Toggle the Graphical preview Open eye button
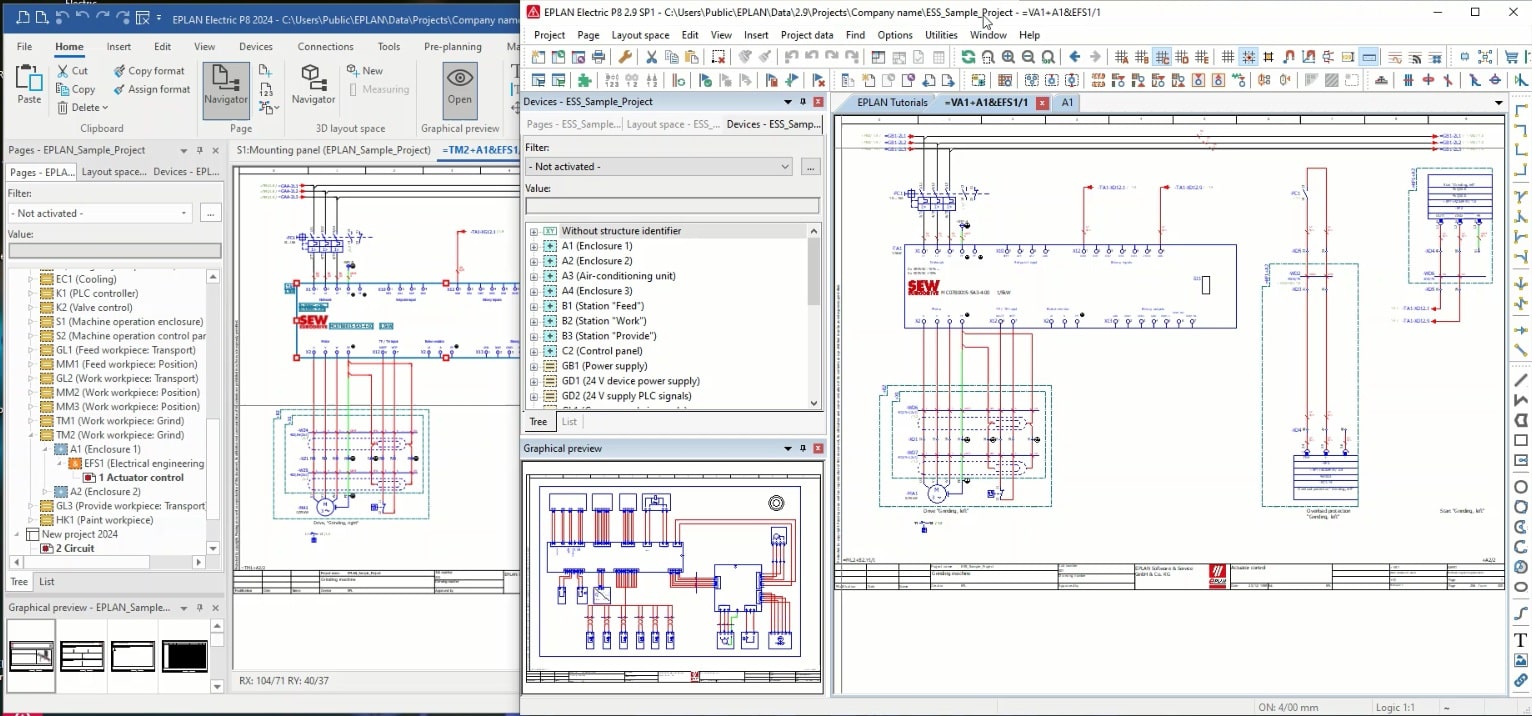The width and height of the screenshot is (1532, 716). [x=459, y=84]
